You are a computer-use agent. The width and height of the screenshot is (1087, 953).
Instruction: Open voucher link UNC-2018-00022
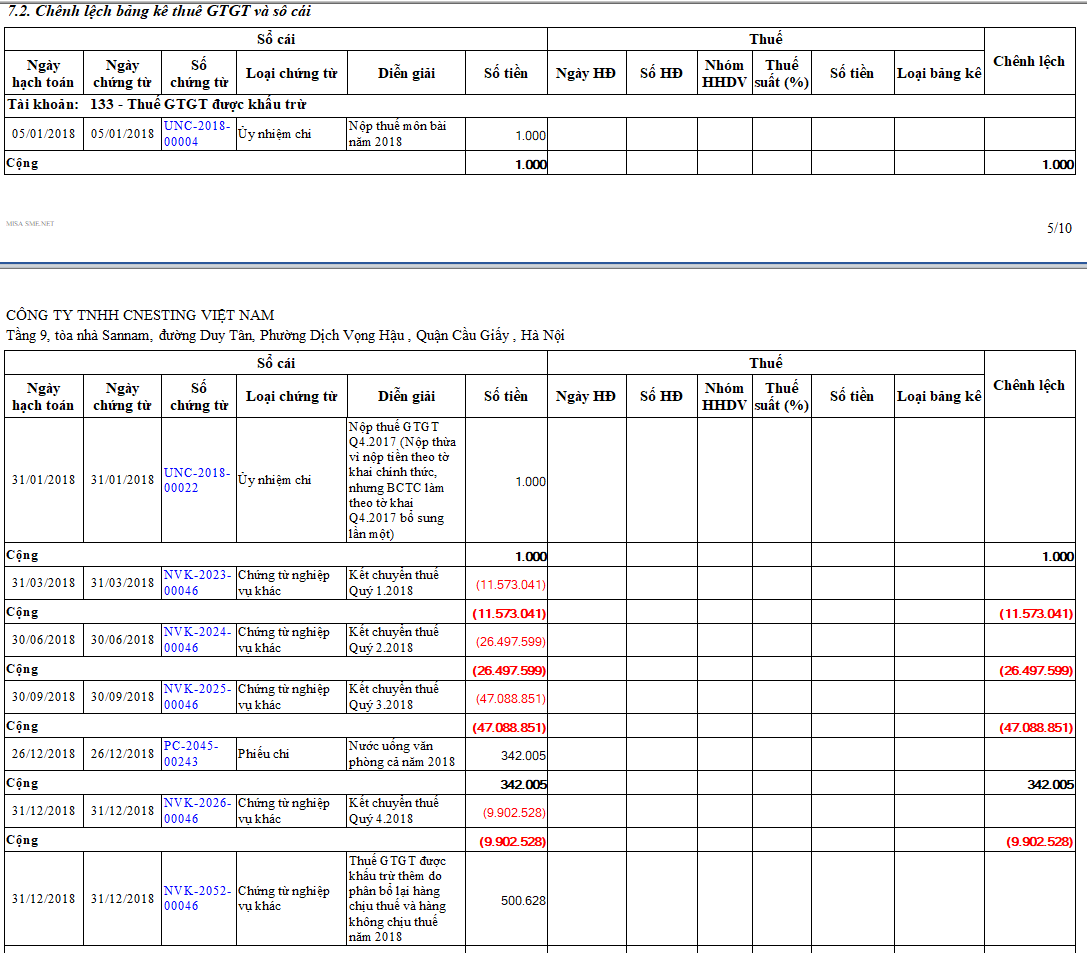click(197, 480)
